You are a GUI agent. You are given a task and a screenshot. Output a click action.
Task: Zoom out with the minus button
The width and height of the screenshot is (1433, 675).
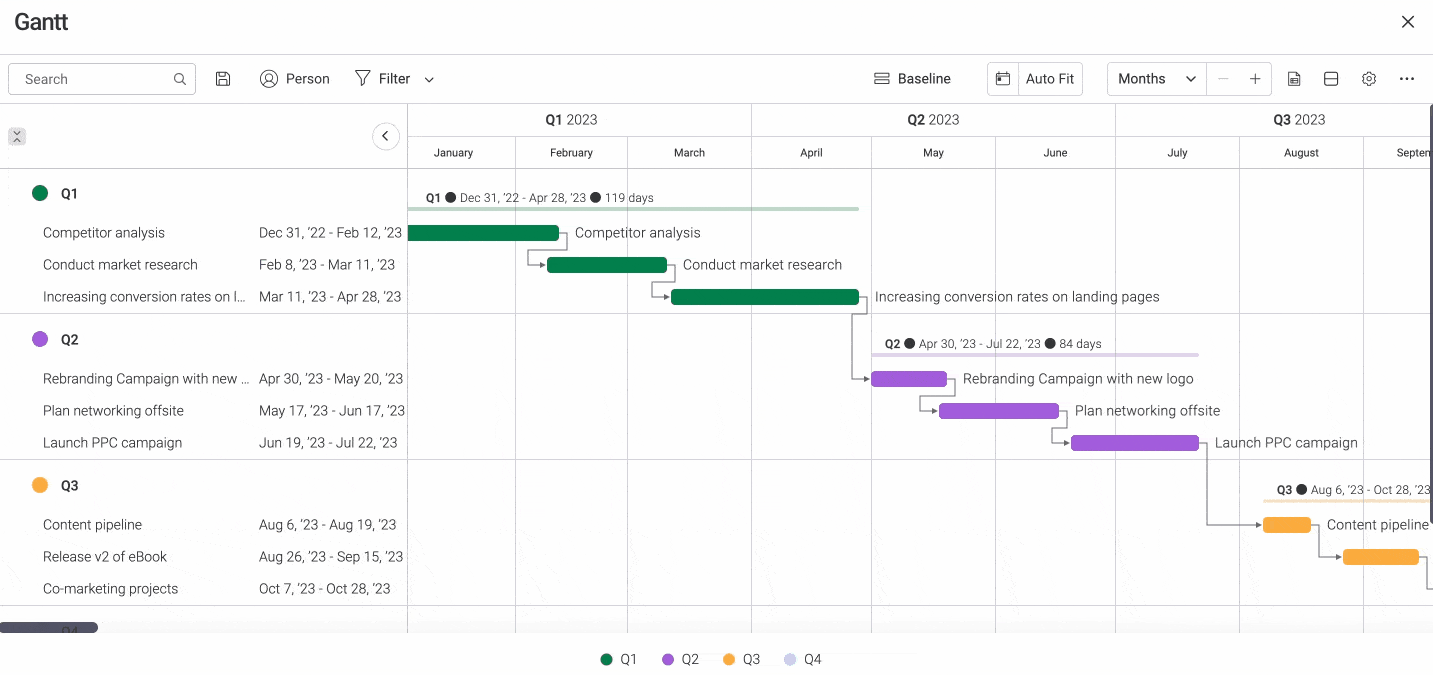tap(1223, 78)
